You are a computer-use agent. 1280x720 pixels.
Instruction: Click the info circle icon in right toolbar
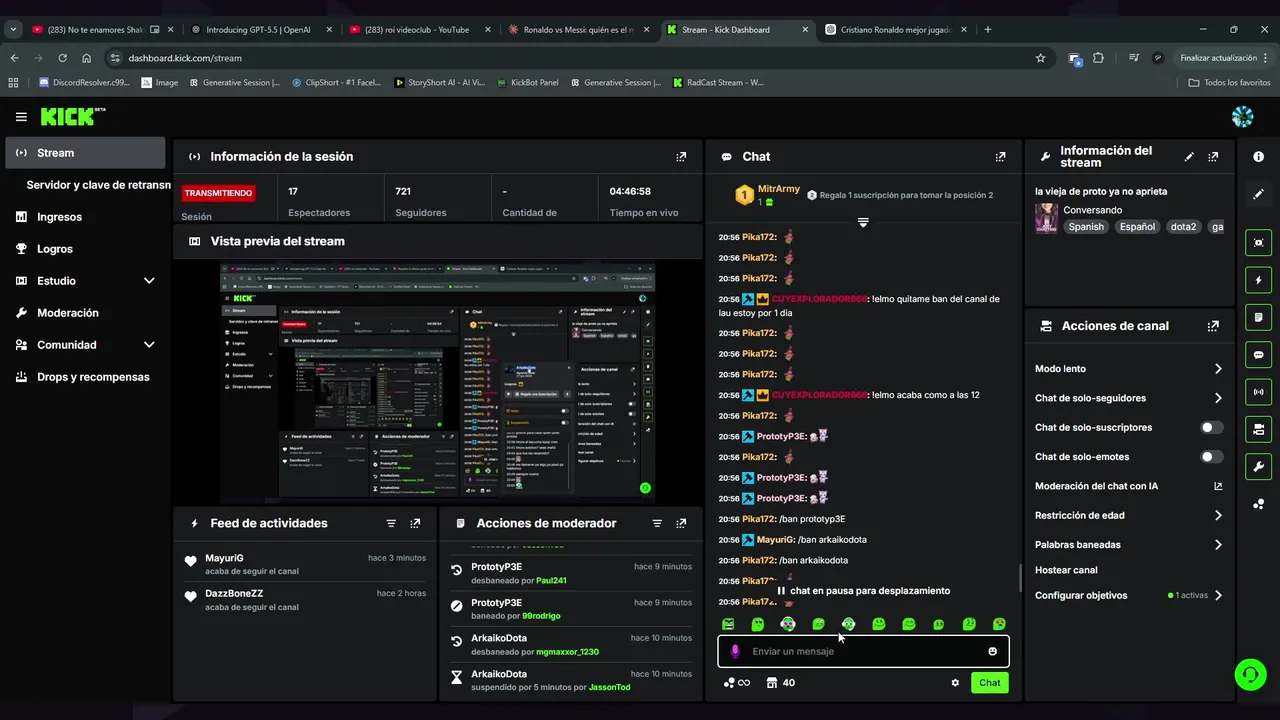1258,157
